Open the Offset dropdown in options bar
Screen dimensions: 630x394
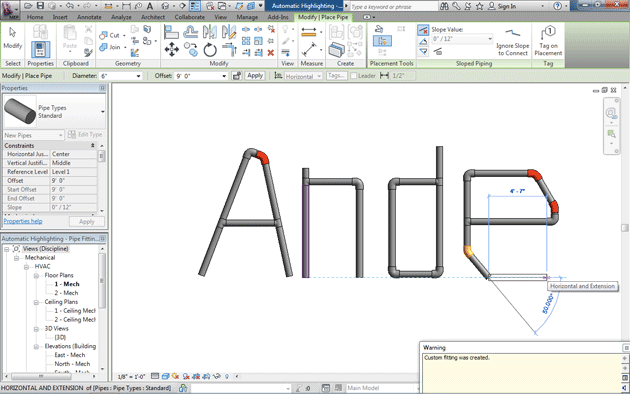(x=224, y=76)
